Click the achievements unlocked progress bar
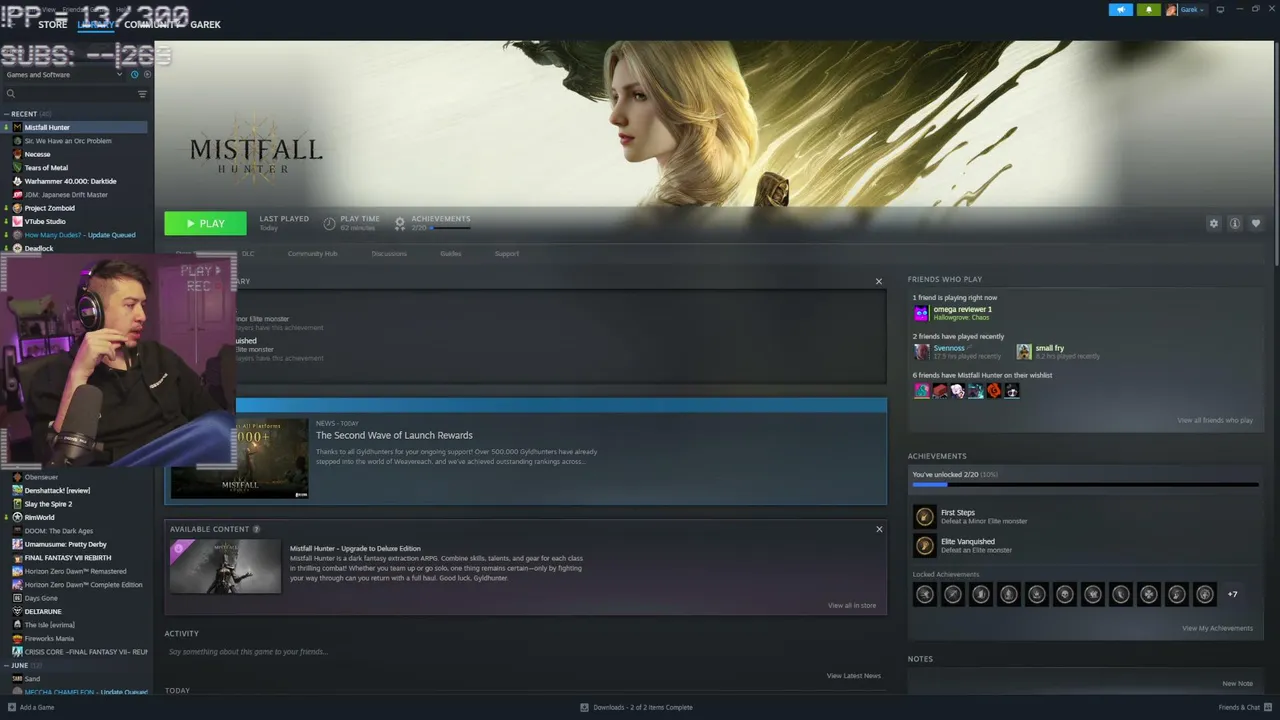The height and width of the screenshot is (720, 1280). coord(1085,485)
